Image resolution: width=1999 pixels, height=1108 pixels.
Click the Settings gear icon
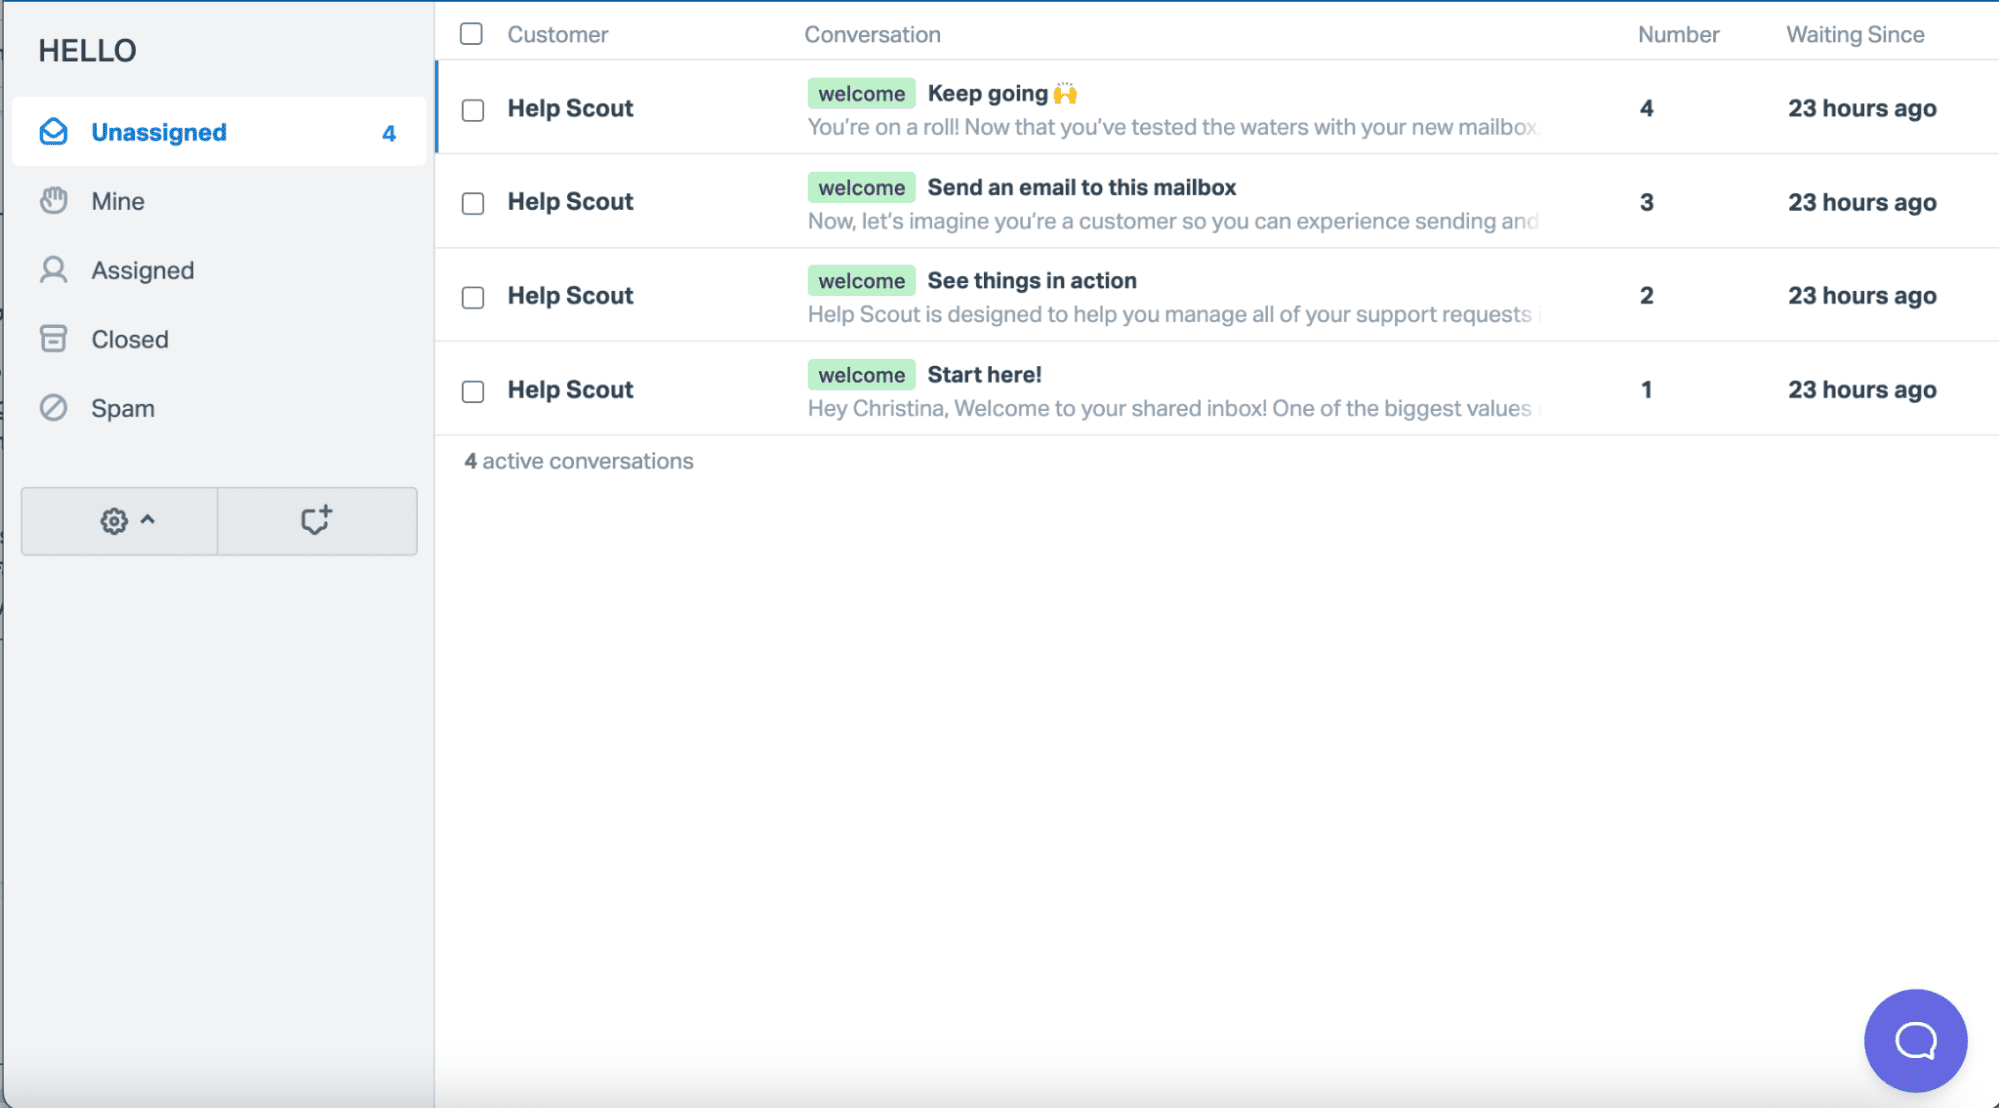click(x=112, y=520)
